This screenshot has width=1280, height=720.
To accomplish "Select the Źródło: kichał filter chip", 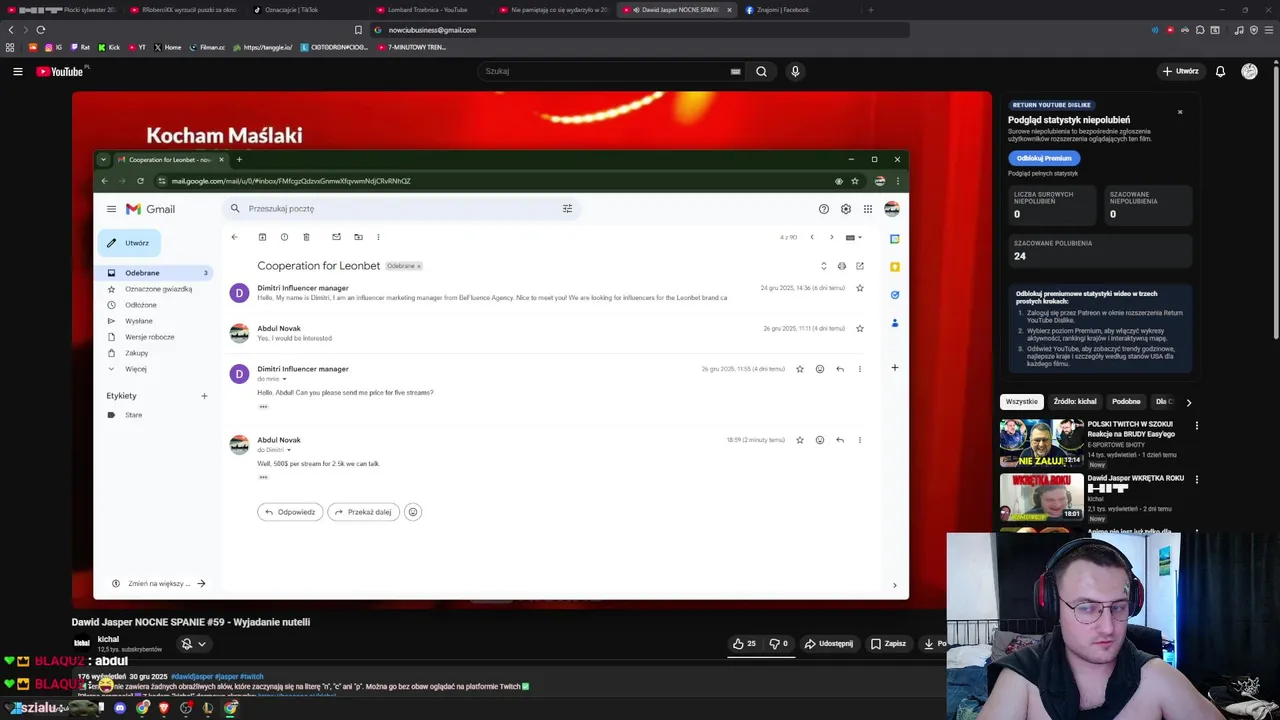I will coord(1075,402).
